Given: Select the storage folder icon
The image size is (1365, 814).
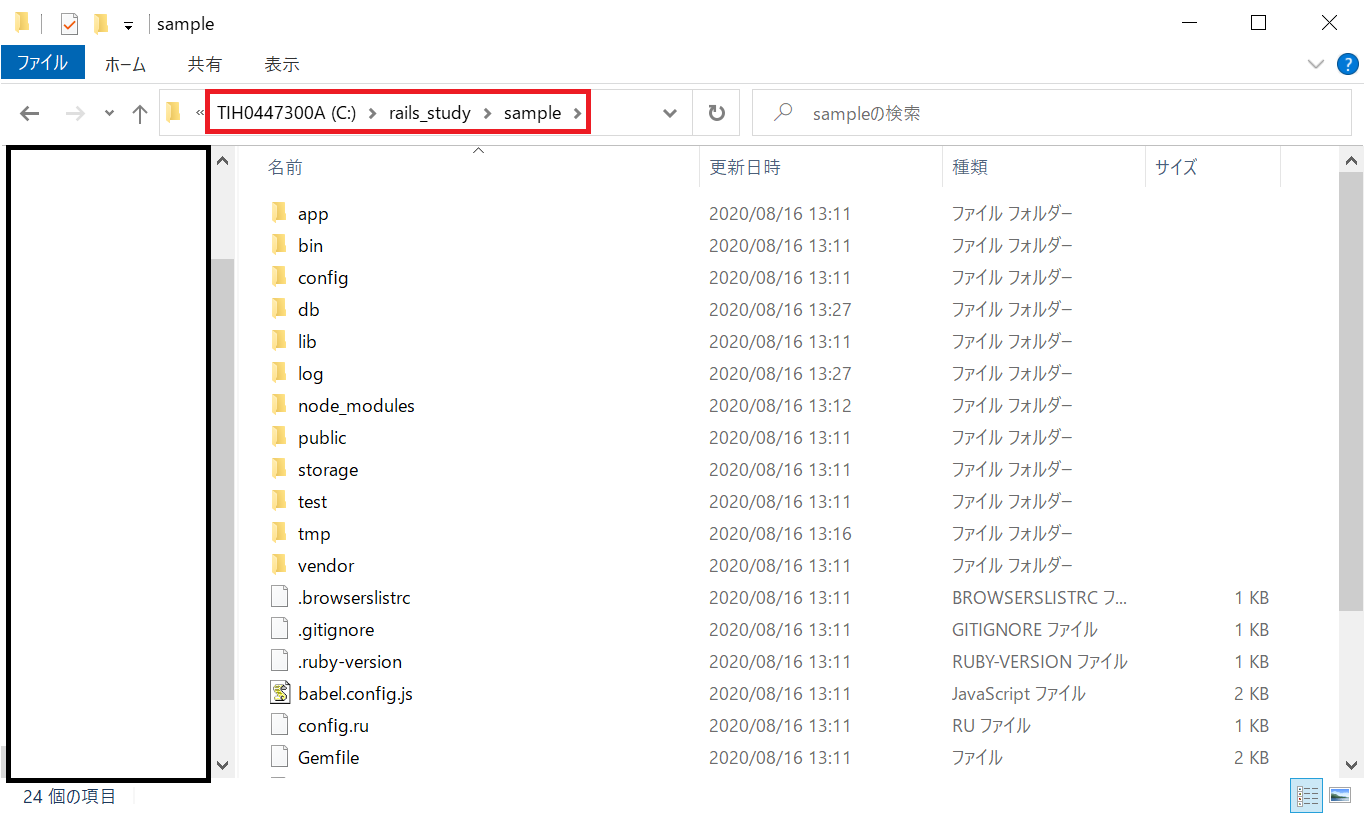Looking at the screenshot, I should [280, 469].
